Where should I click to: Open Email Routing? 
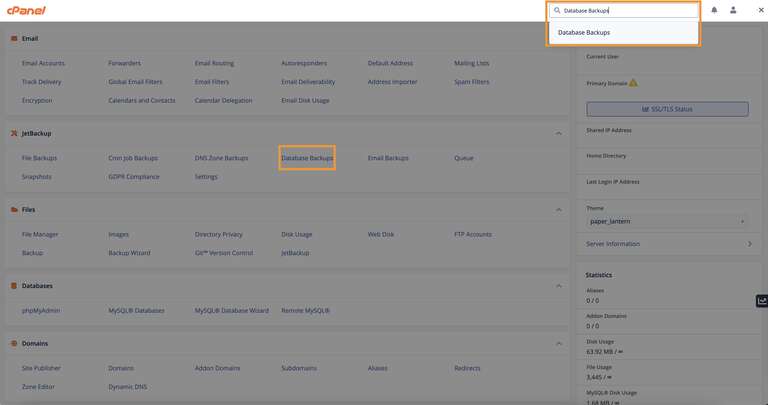click(x=214, y=63)
